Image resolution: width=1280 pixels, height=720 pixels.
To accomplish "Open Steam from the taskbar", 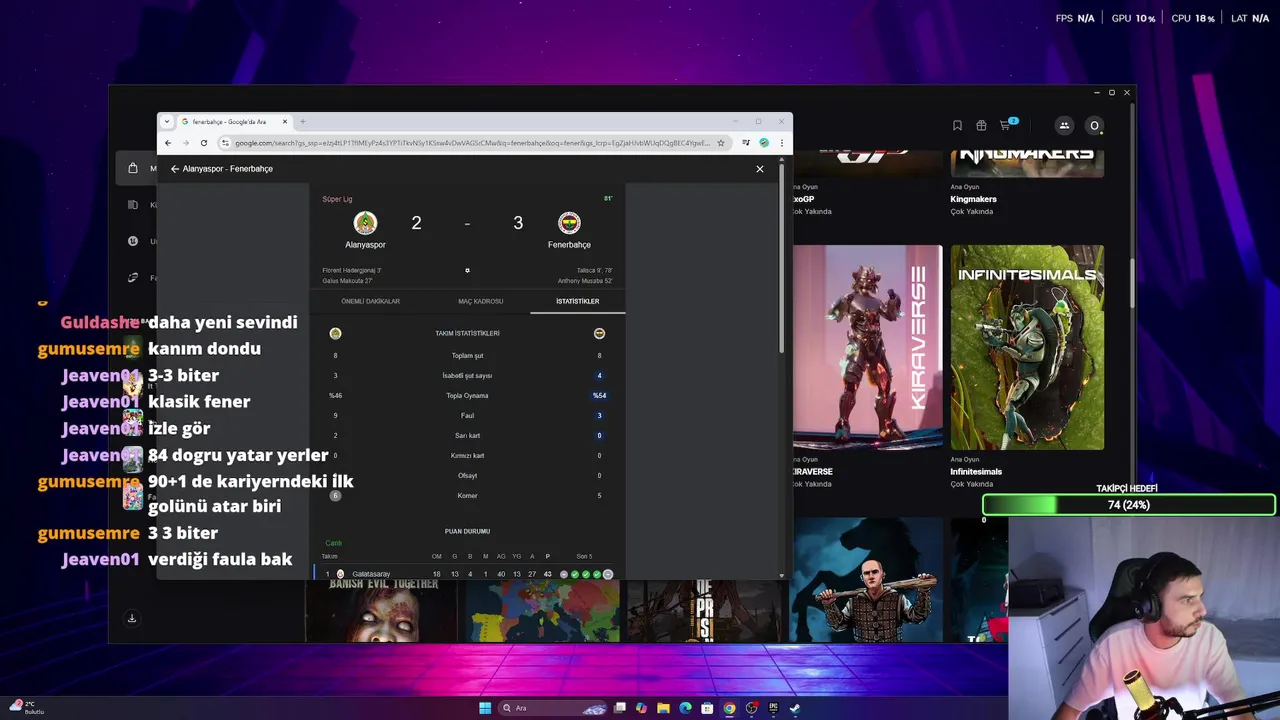I will coord(795,708).
